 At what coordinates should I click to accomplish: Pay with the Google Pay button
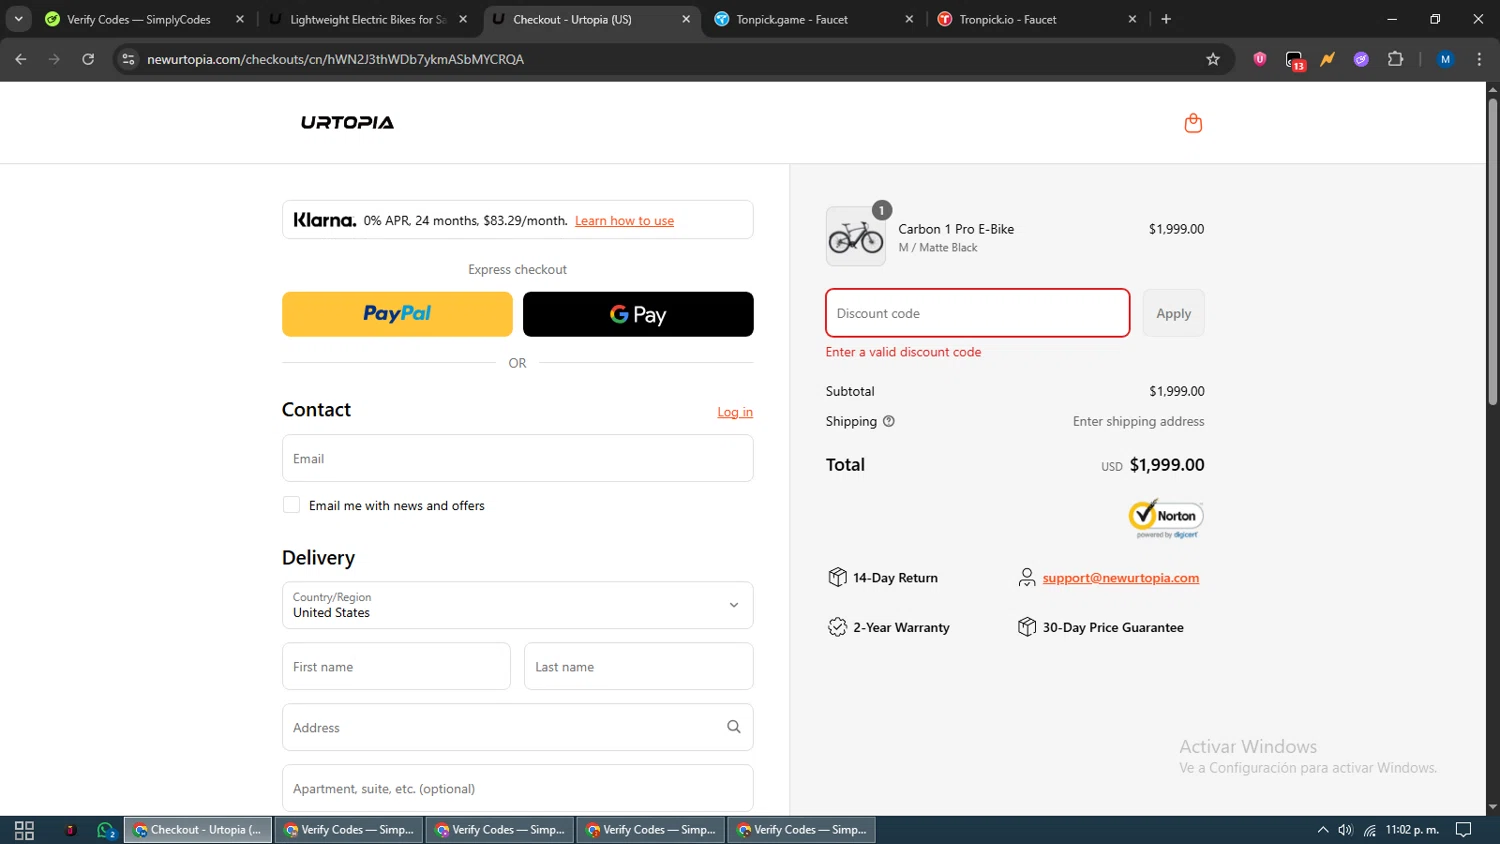coord(638,314)
